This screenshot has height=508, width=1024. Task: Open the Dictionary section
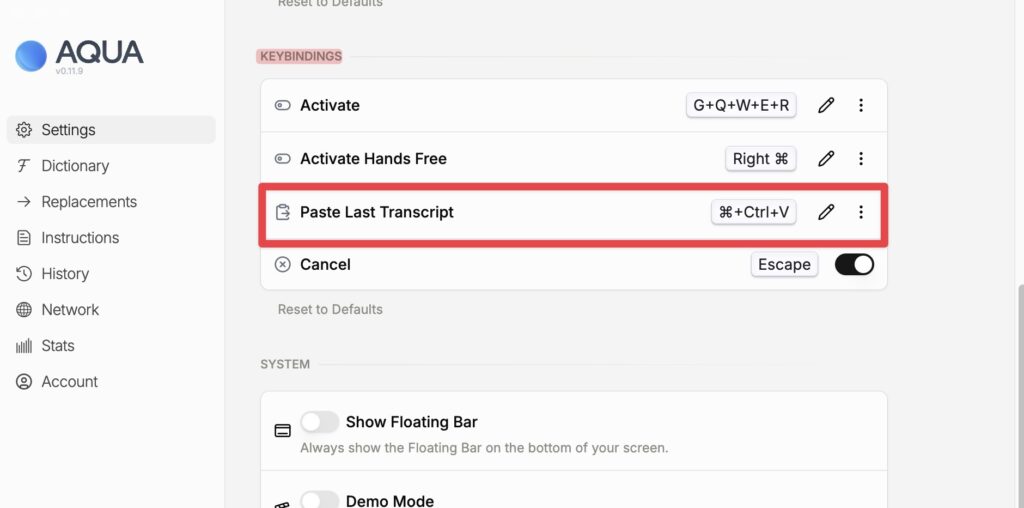pos(75,166)
